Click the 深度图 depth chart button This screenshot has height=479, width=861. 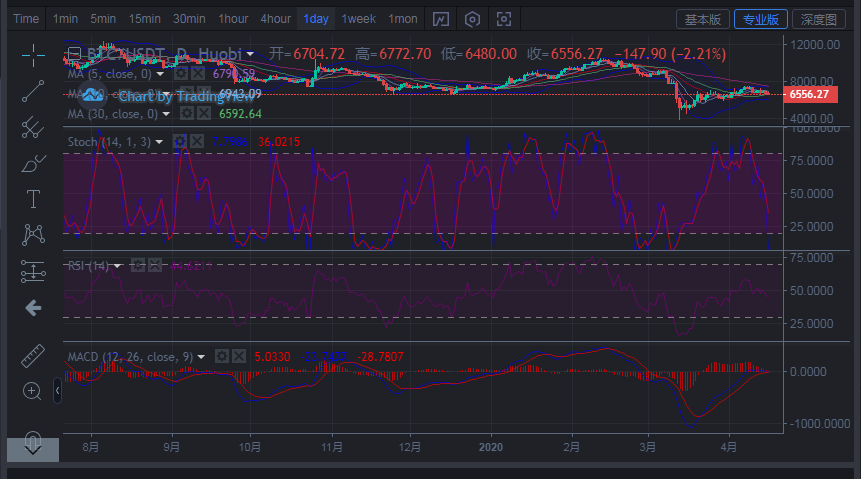pos(818,19)
